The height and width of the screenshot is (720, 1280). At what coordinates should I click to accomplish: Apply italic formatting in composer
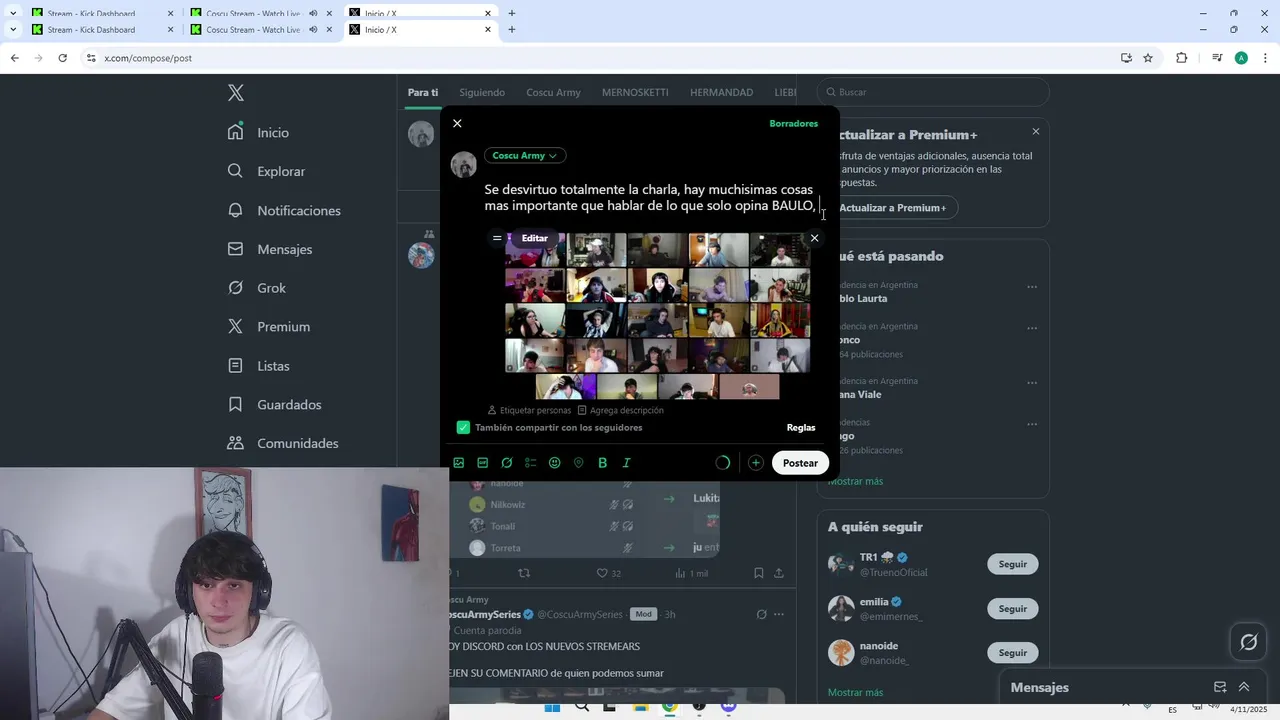coord(627,463)
